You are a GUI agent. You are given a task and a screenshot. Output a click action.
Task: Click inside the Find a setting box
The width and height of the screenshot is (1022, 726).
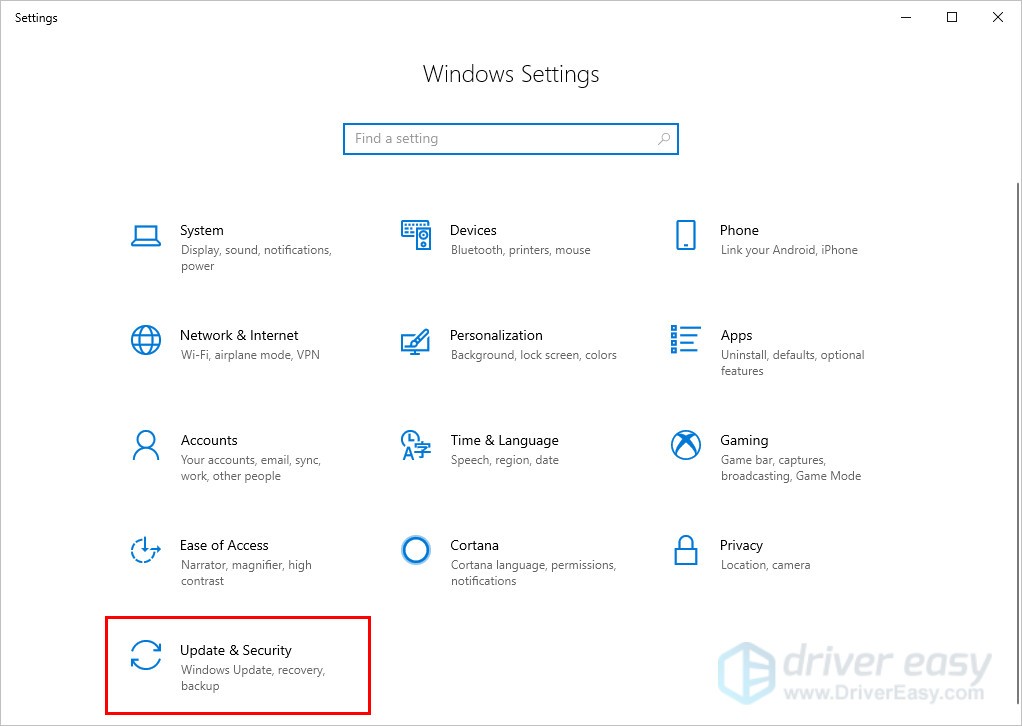[x=480, y=138]
